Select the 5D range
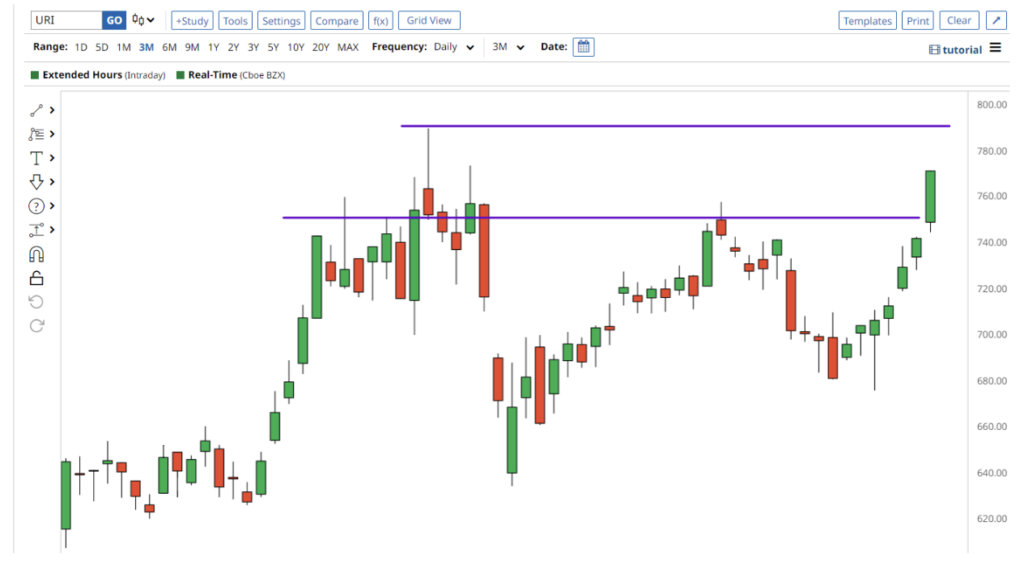Viewport: 1024px width, 565px height. point(102,47)
